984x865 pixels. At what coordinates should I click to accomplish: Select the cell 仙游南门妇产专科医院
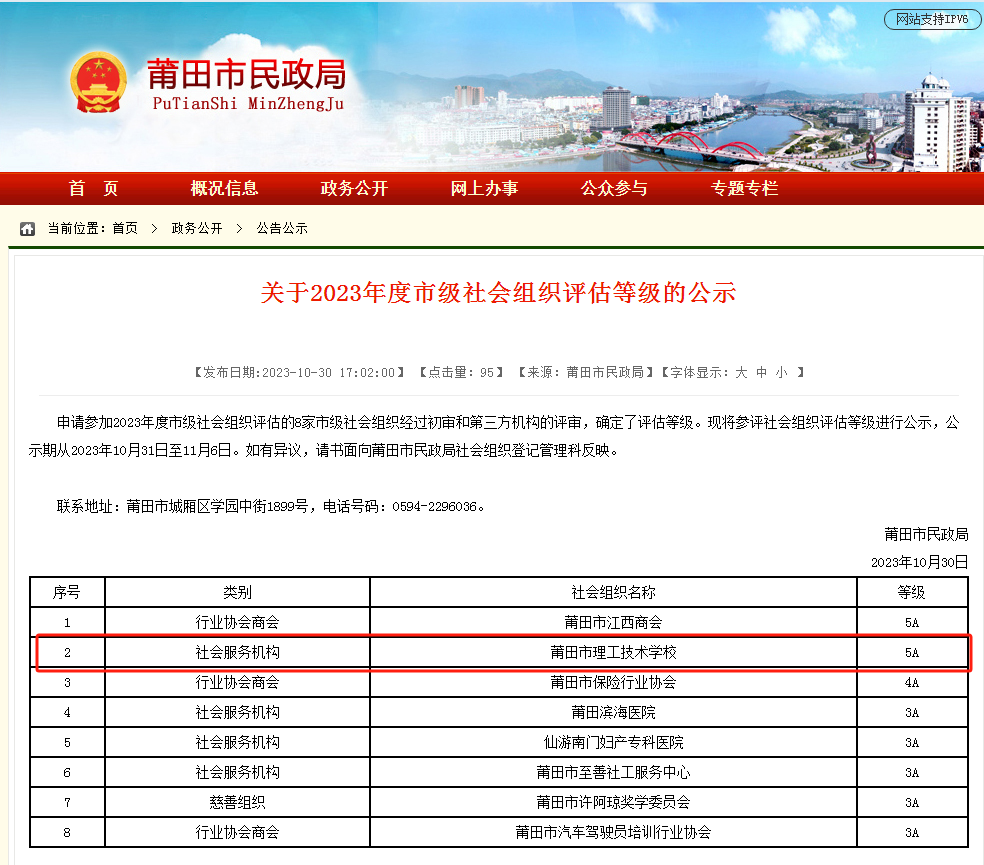coord(613,743)
